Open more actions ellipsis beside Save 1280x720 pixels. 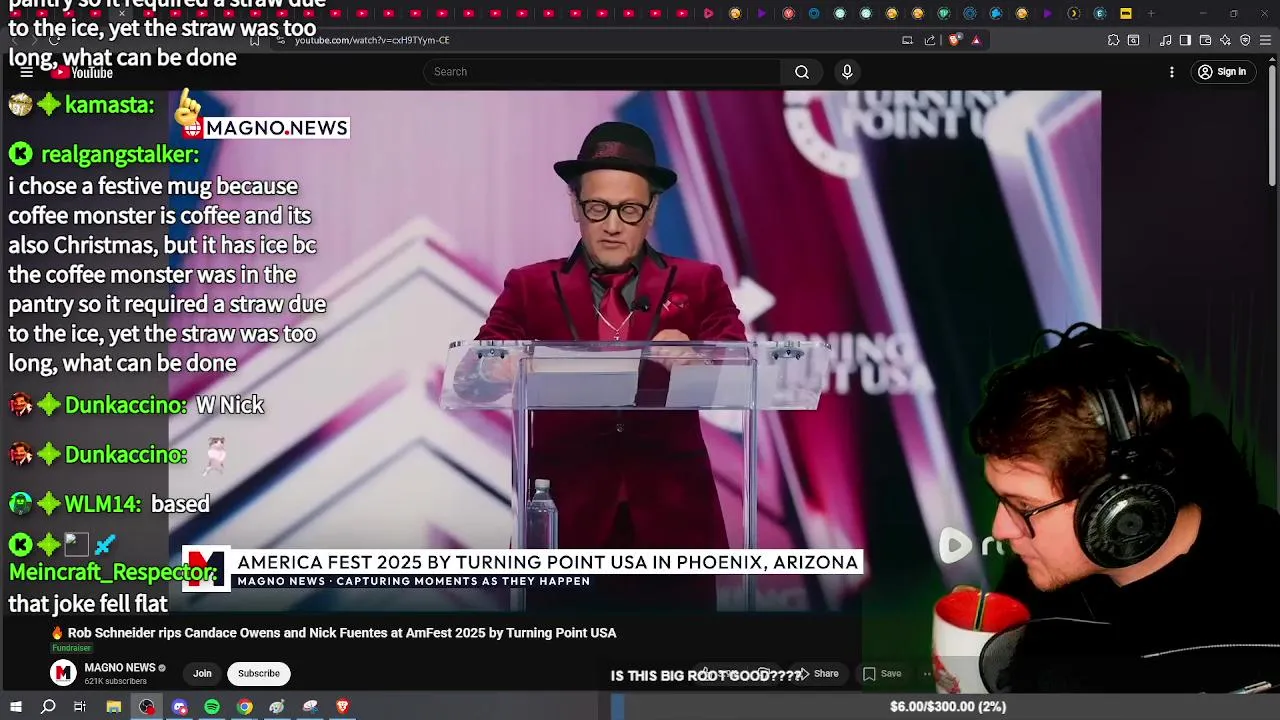pyautogui.click(x=928, y=673)
